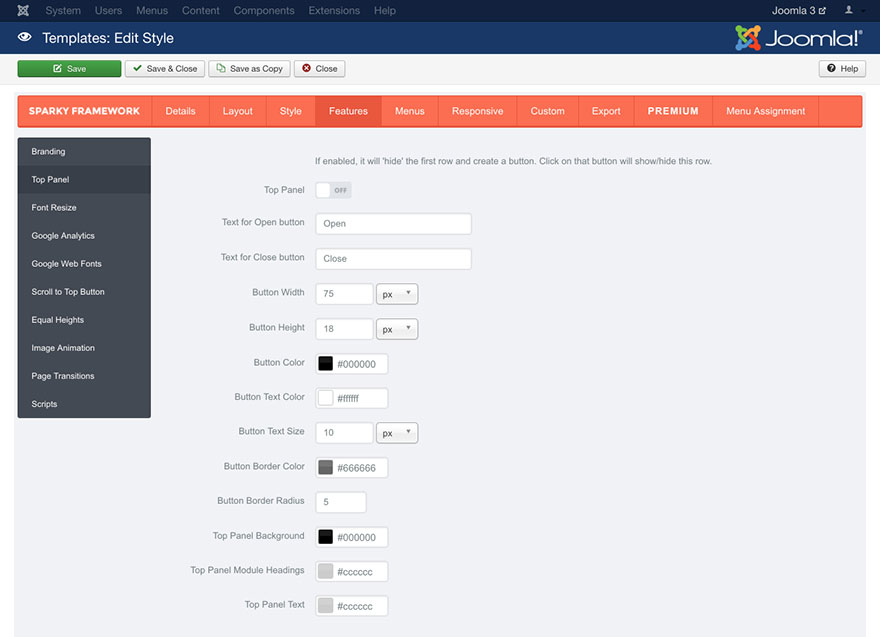Click the Button Text Size value field

click(345, 433)
